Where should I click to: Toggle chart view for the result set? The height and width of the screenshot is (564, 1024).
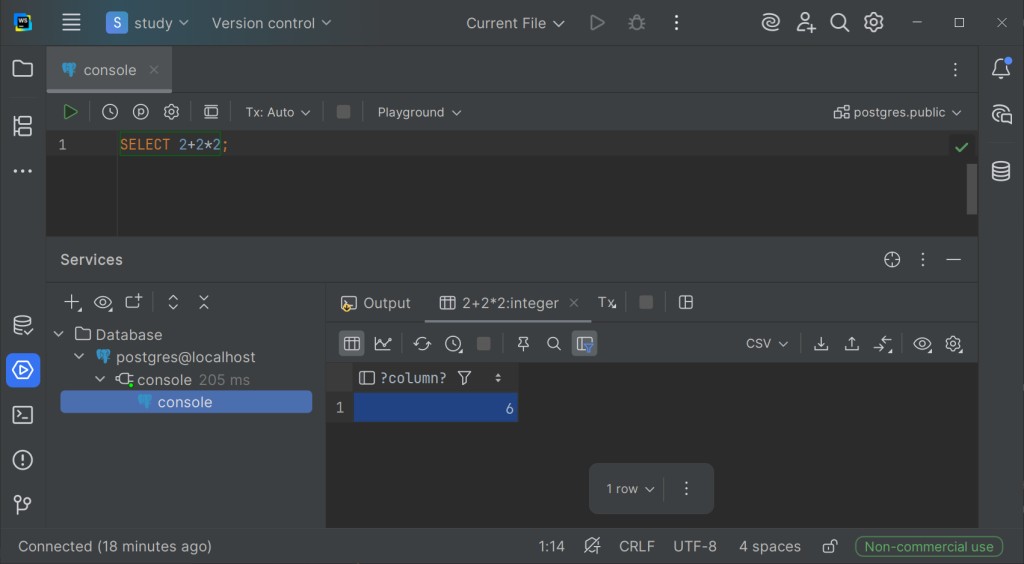tap(383, 344)
